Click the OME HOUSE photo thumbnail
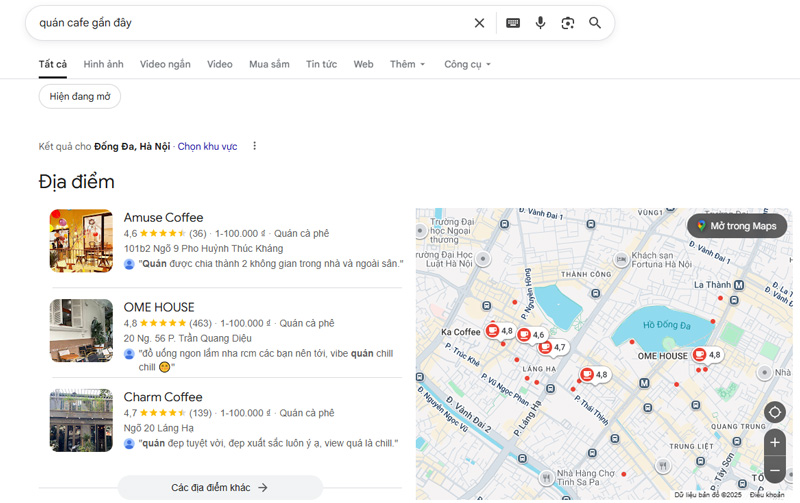Screen dimensions: 800x503 pos(81,331)
